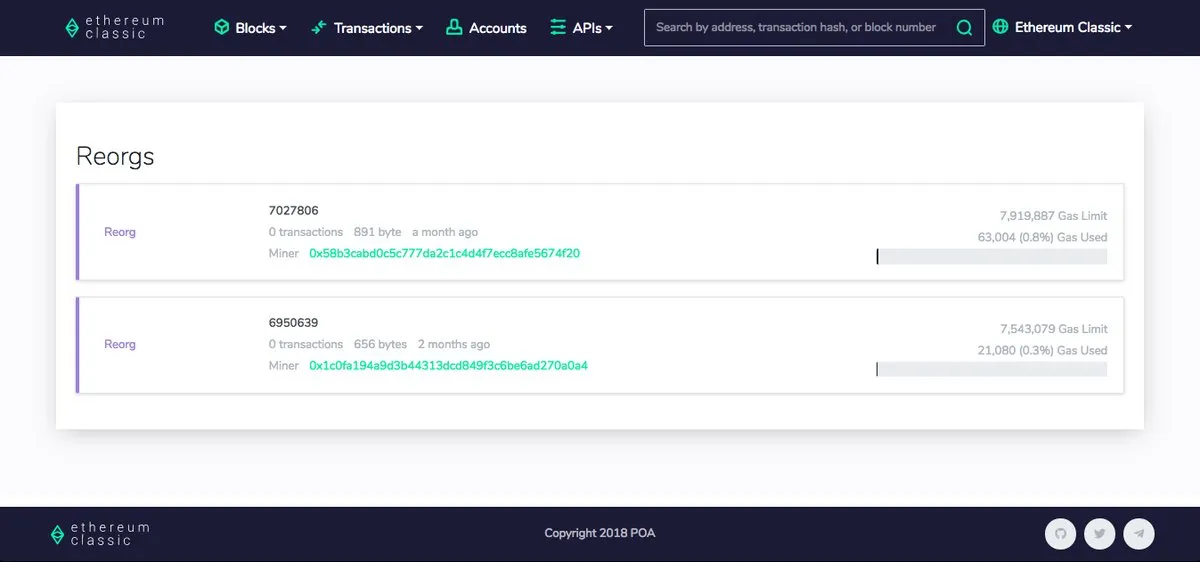Expand the APIs dropdown menu
The height and width of the screenshot is (562, 1200).
(582, 28)
